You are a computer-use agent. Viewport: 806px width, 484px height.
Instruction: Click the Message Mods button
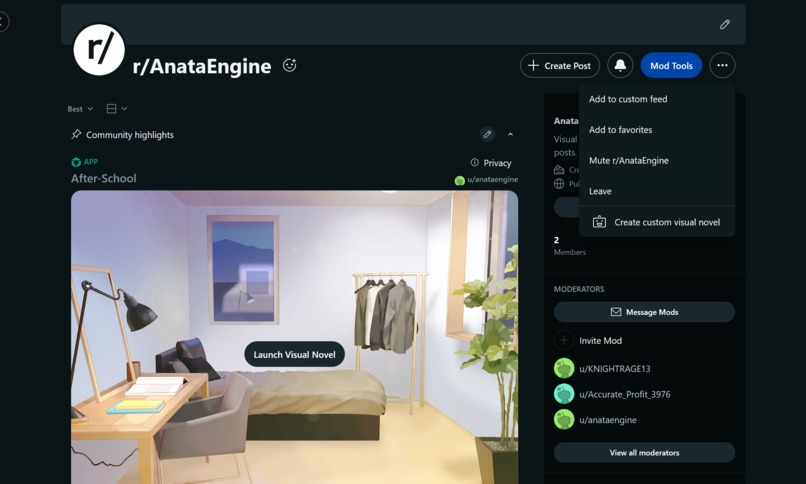[x=644, y=312]
